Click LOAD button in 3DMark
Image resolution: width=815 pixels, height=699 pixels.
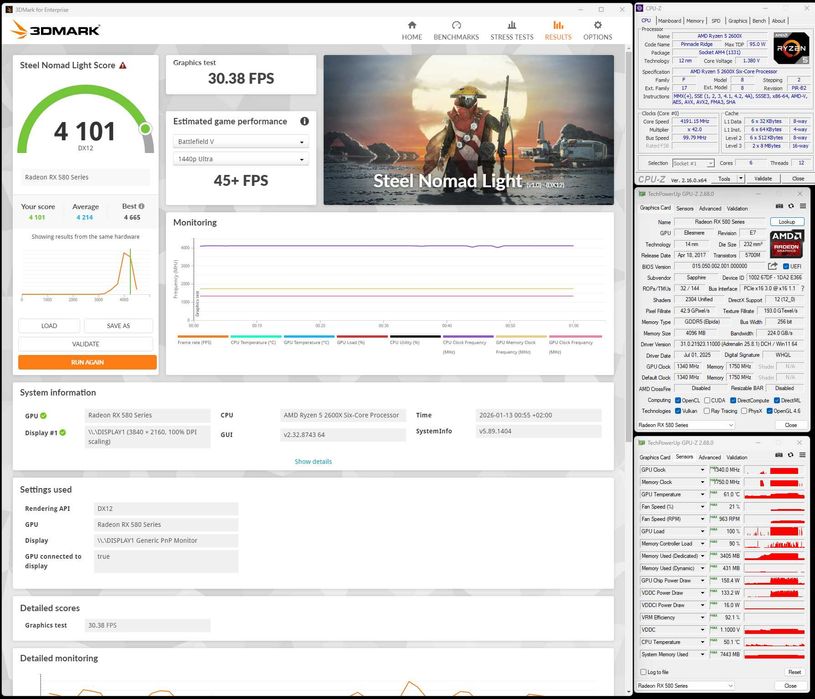pos(49,326)
